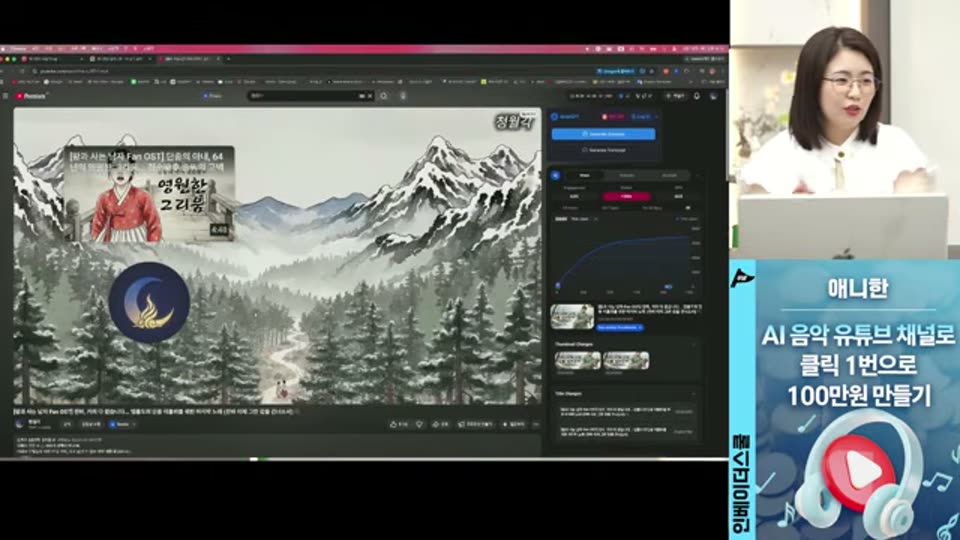Image resolution: width=960 pixels, height=540 pixels.
Task: Click the blue Generate Summary button
Action: [x=603, y=134]
